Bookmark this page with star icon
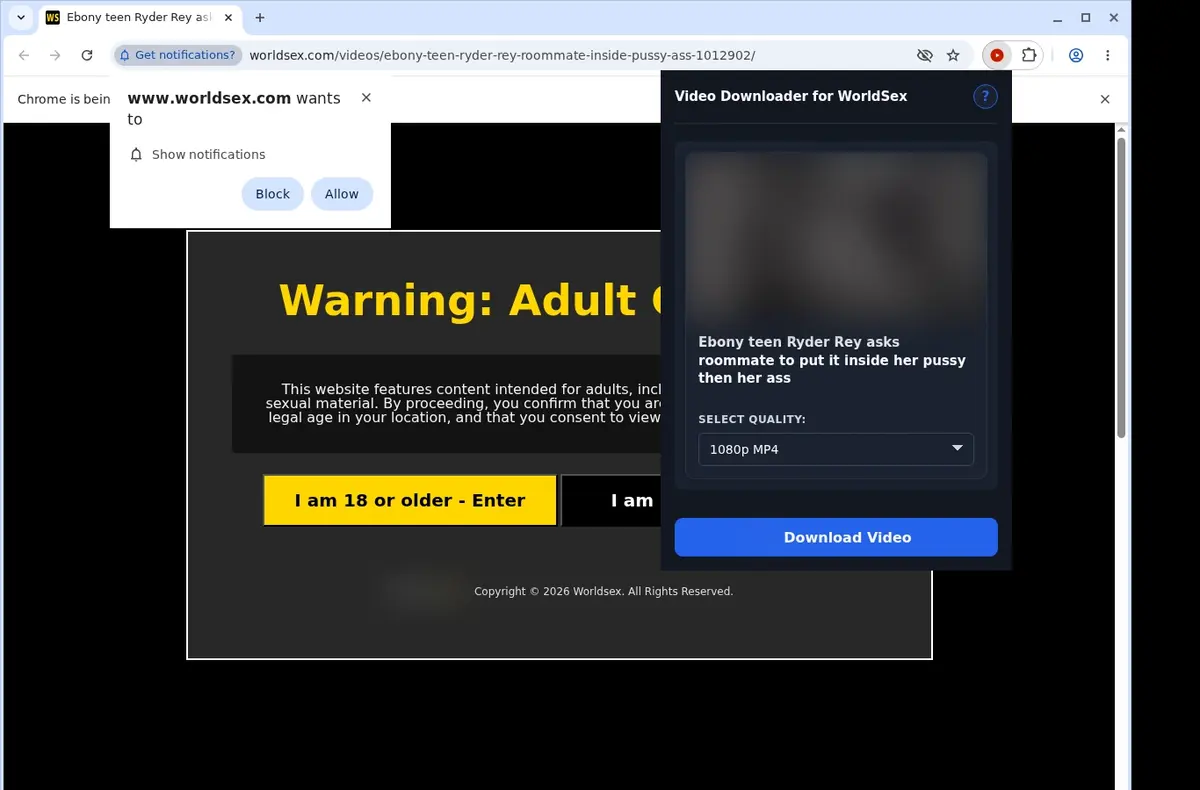 point(953,56)
